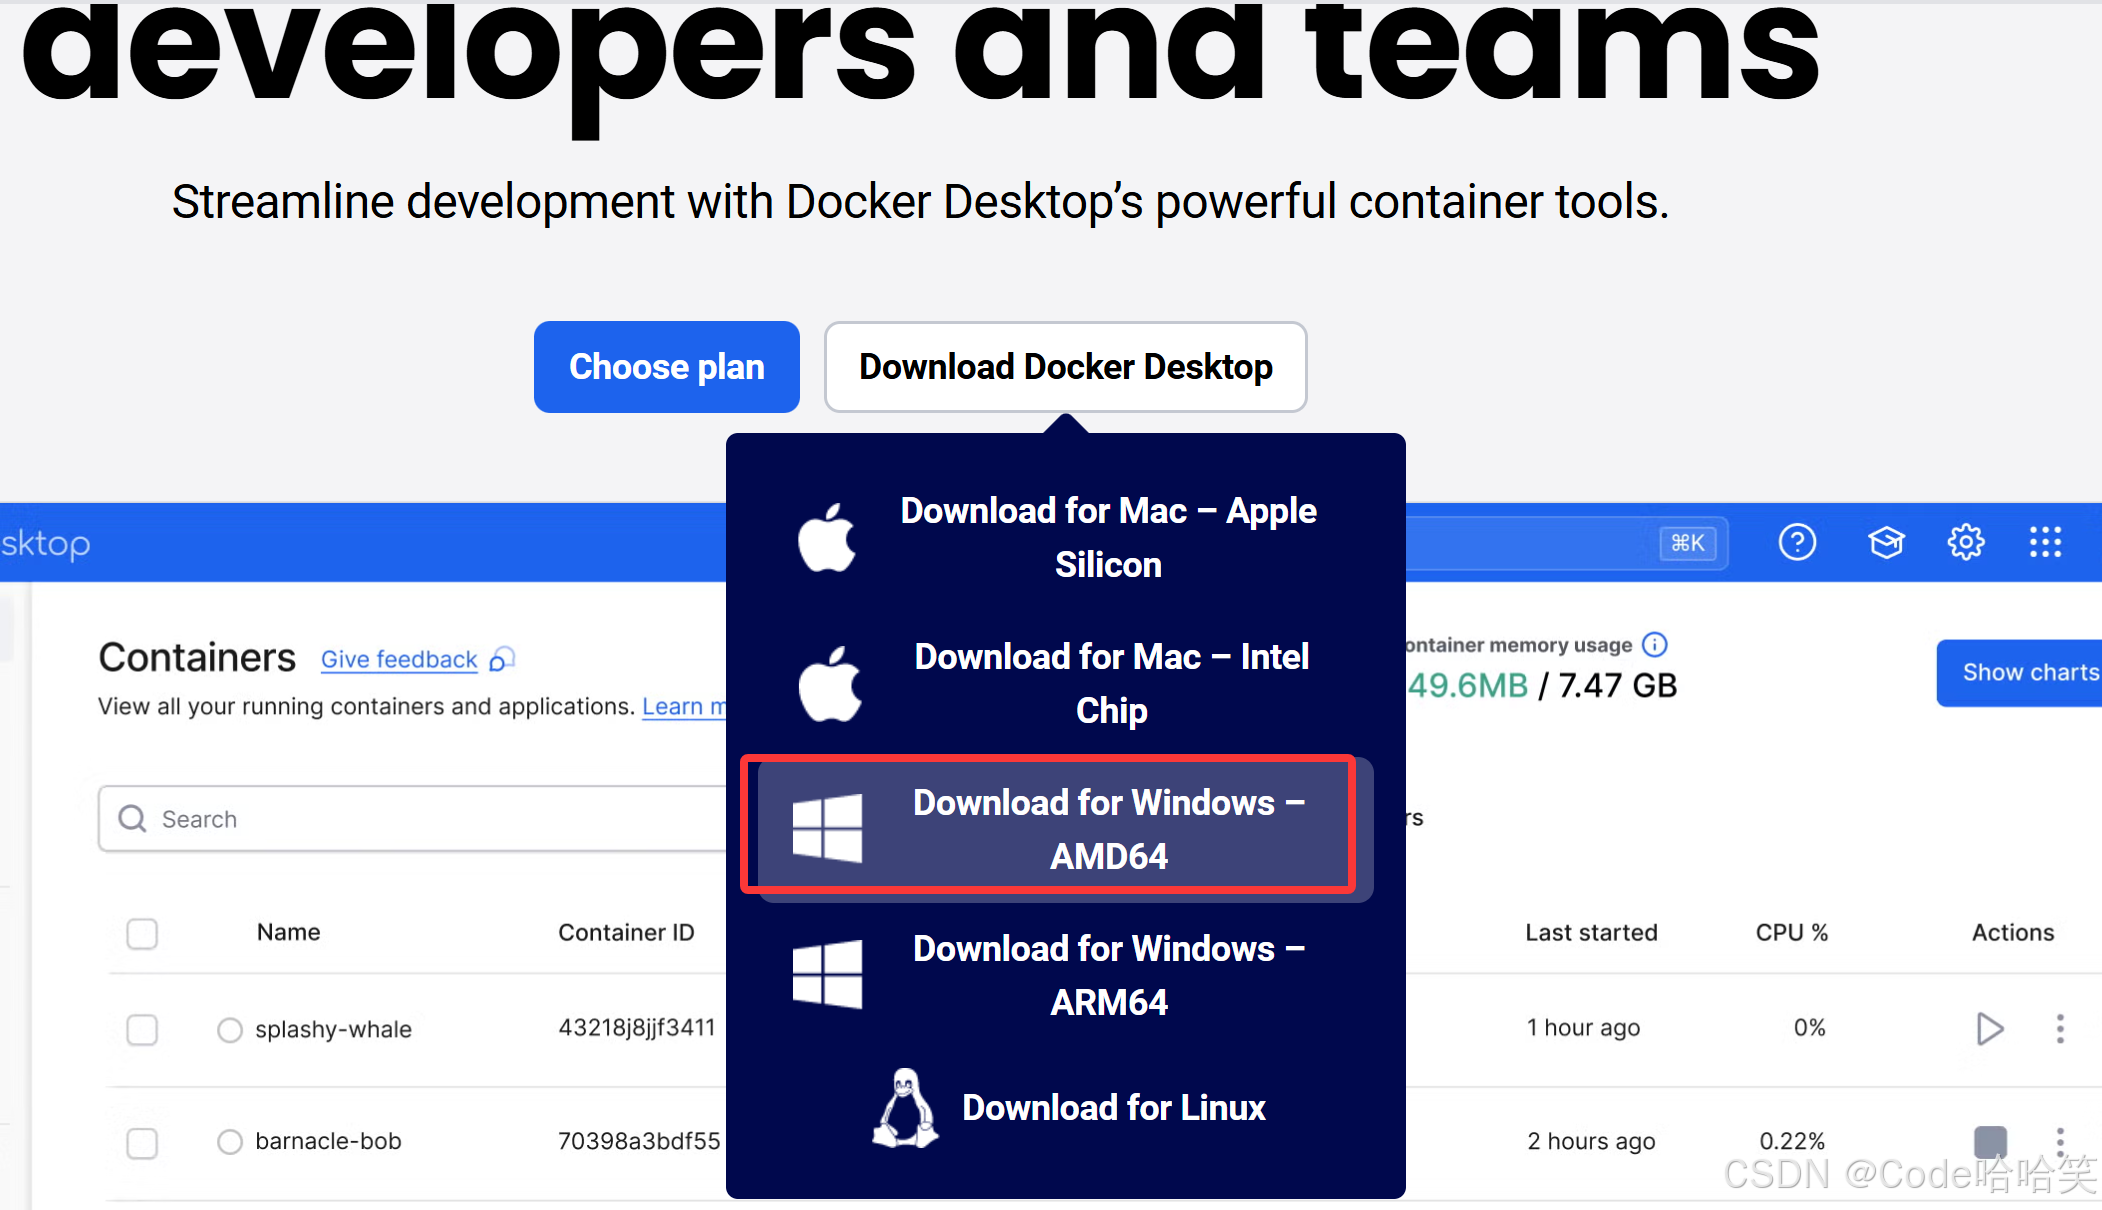Click the Apple logo beside Intel Chip
The image size is (2102, 1210).
829,684
